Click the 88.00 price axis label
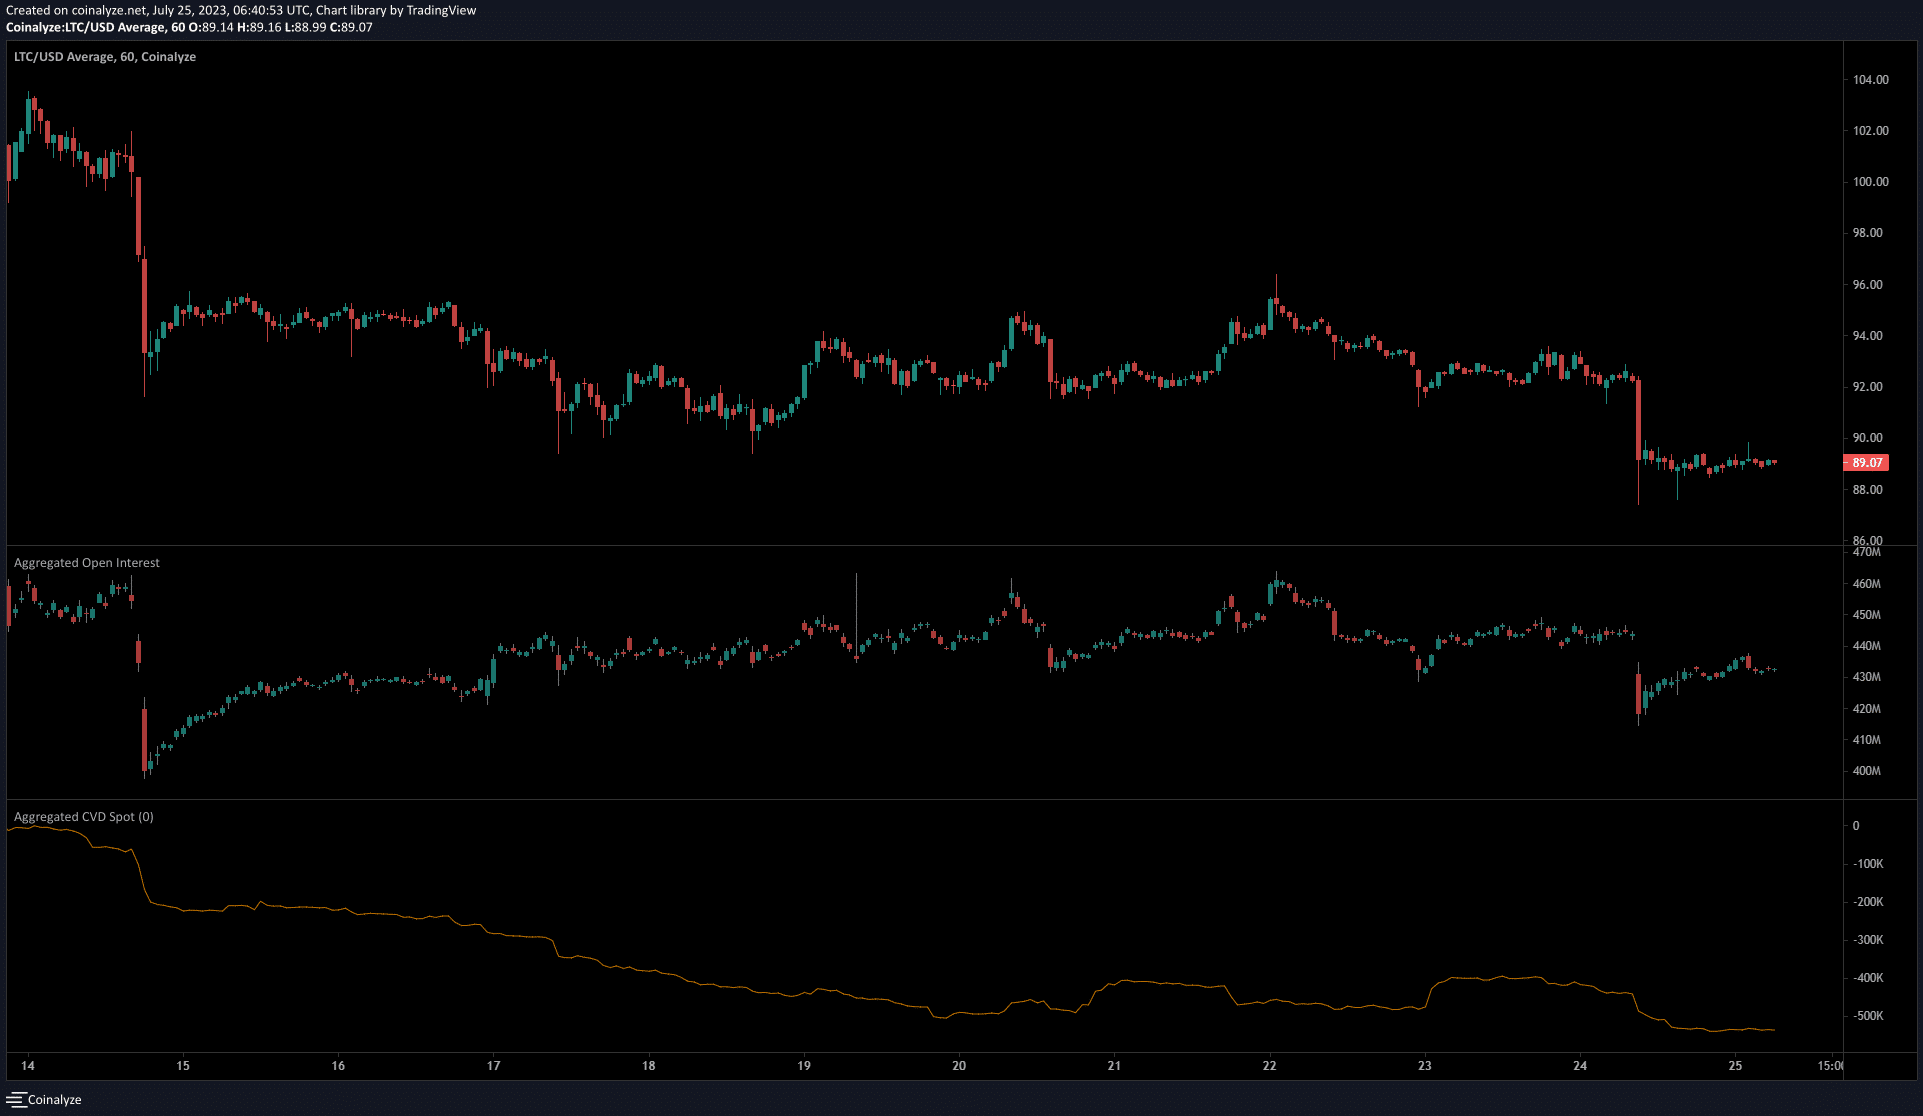This screenshot has width=1923, height=1116. [x=1868, y=490]
